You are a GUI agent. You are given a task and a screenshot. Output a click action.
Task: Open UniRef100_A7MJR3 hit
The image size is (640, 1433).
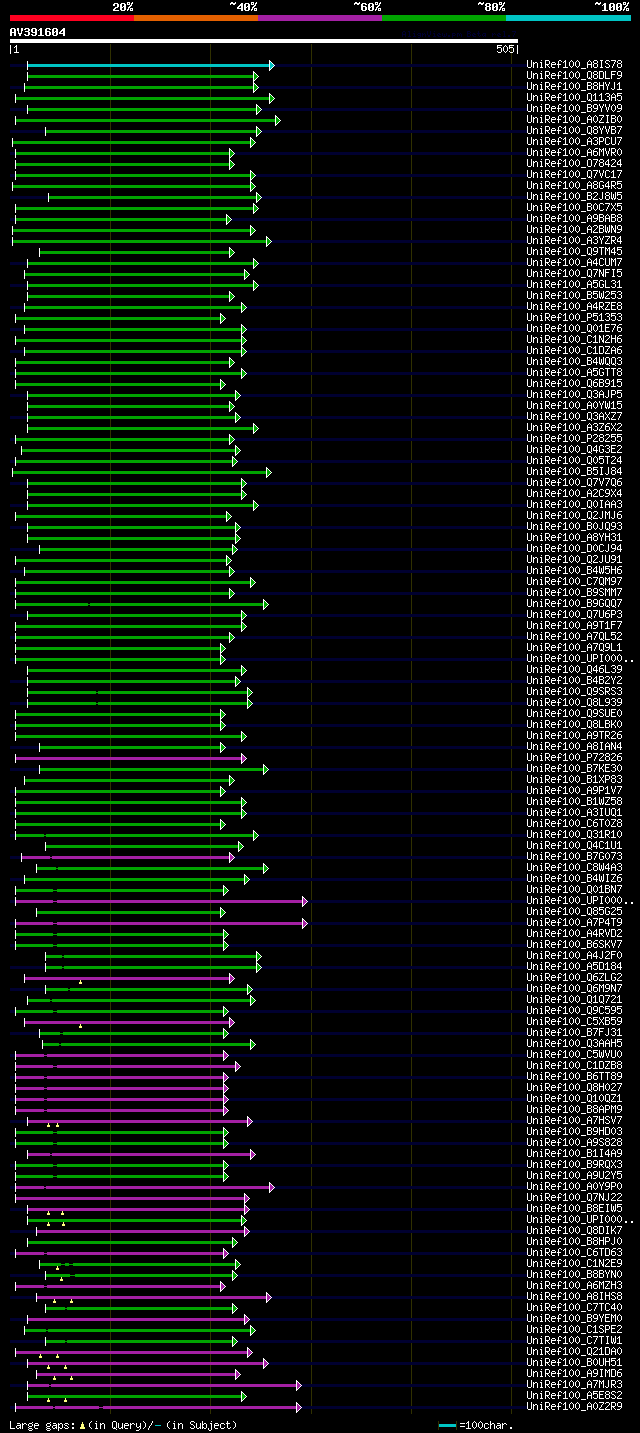(574, 1385)
